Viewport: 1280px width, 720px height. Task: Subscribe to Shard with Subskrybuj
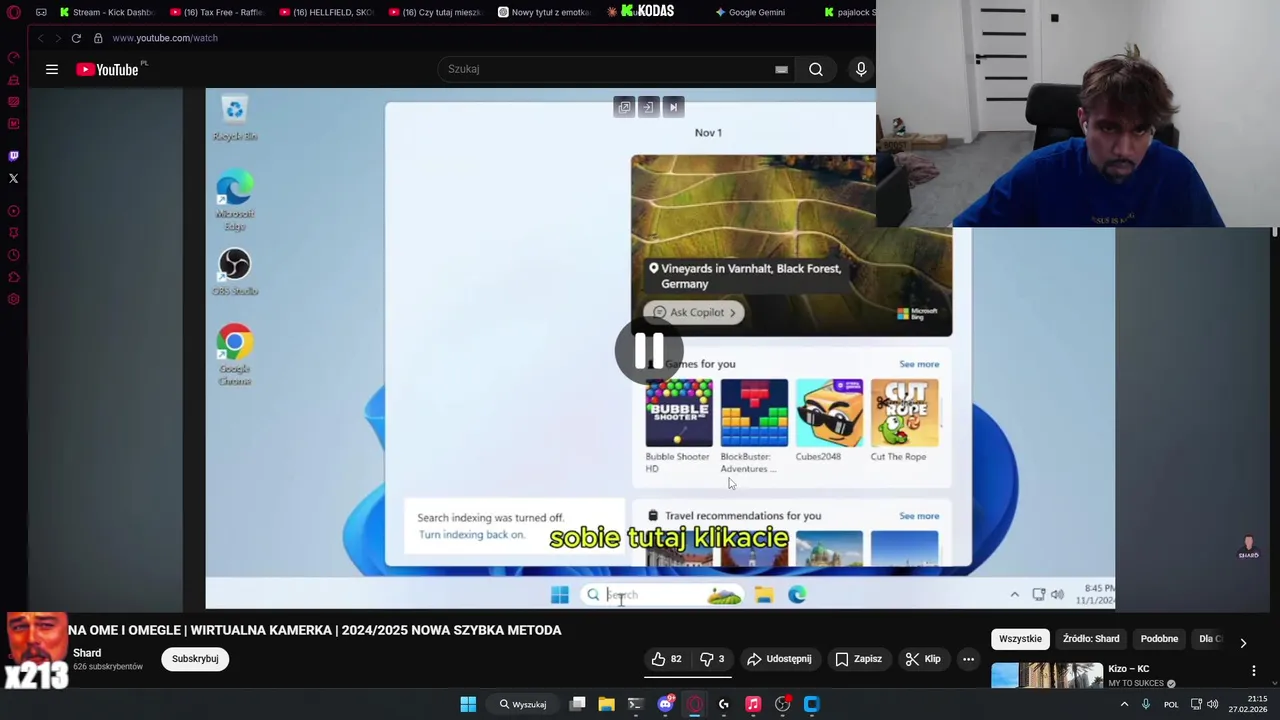click(195, 659)
